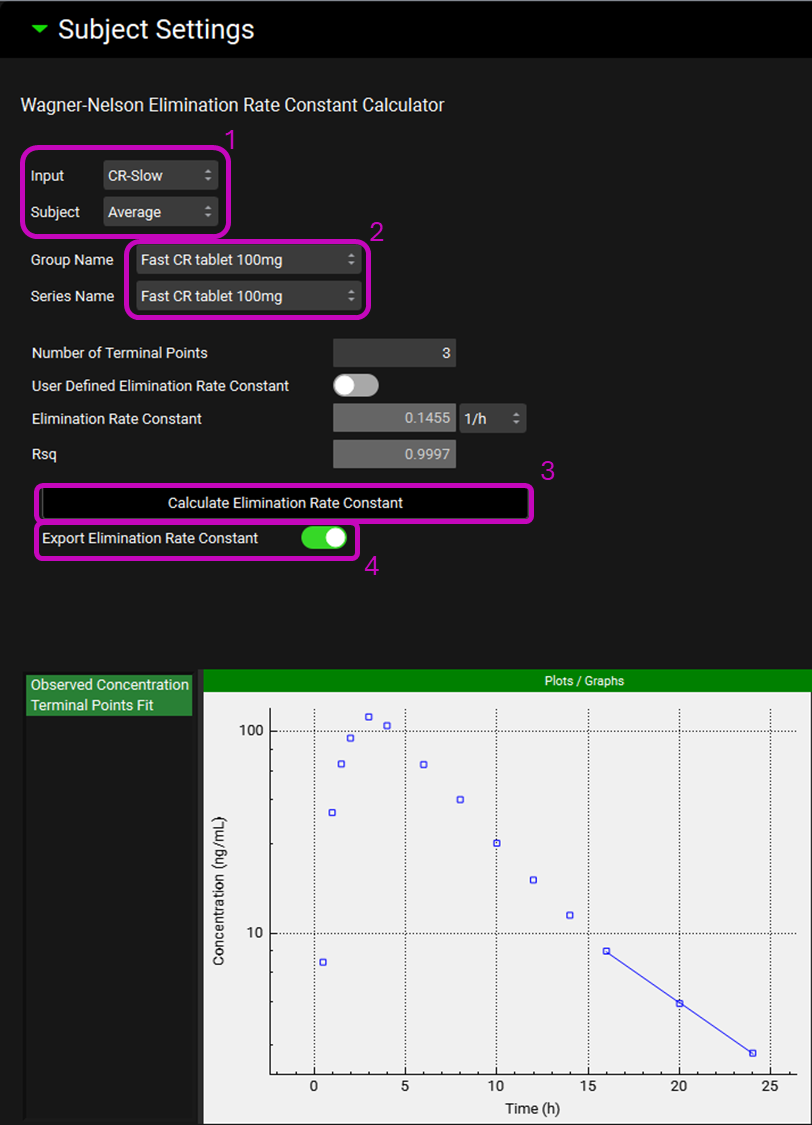
Task: Select the peak concentration data point
Action: click(369, 717)
